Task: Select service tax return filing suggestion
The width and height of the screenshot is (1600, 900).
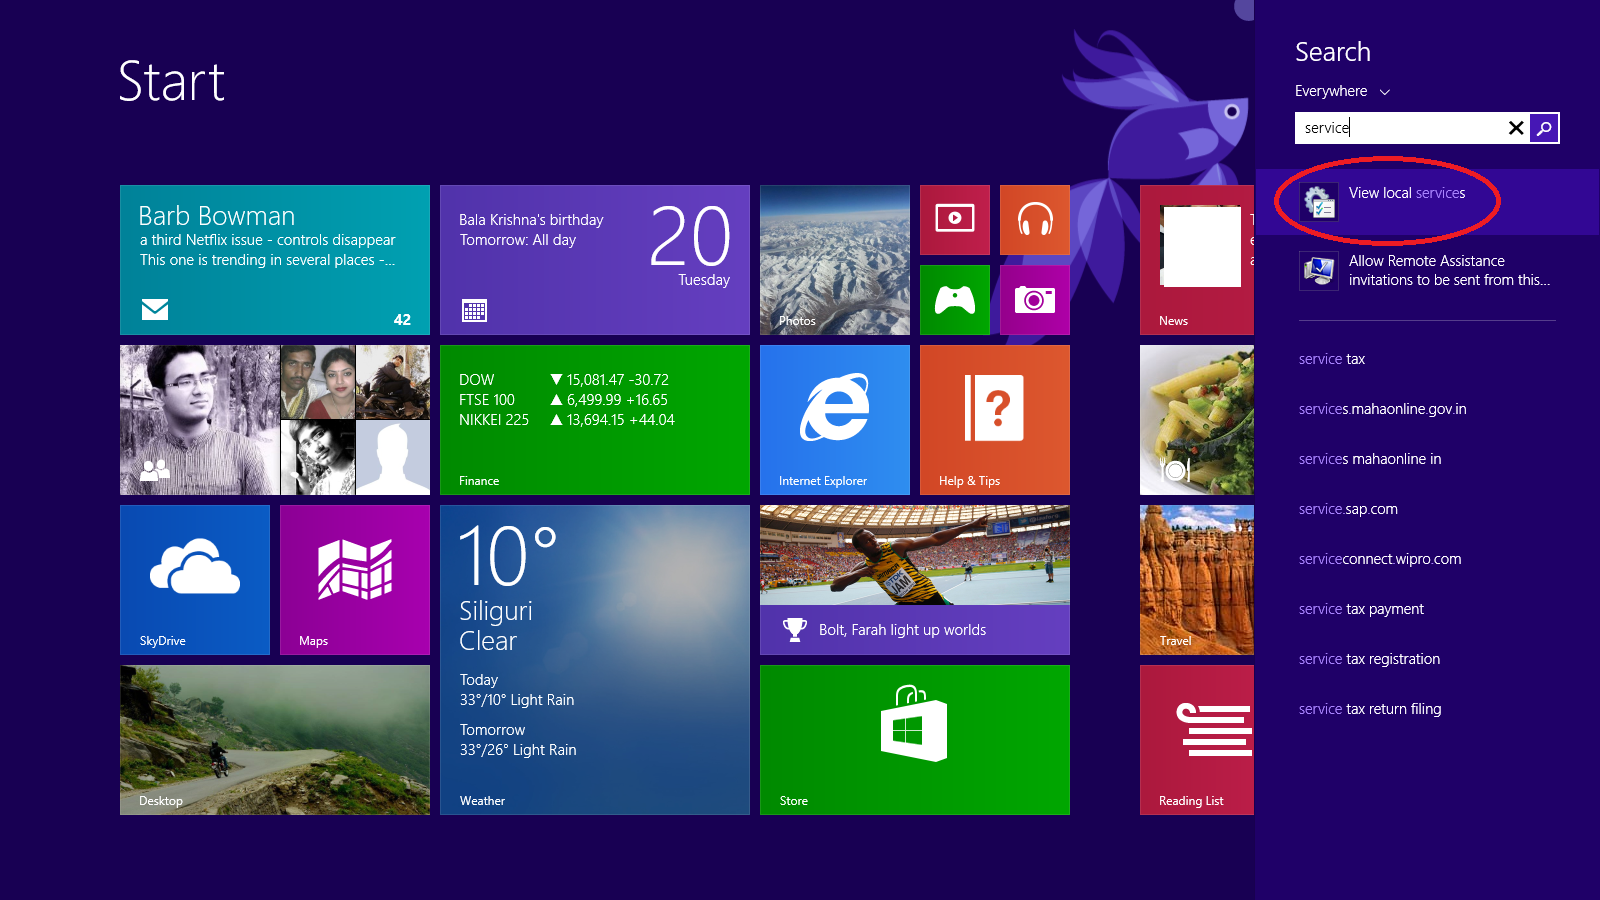Action: pos(1370,709)
